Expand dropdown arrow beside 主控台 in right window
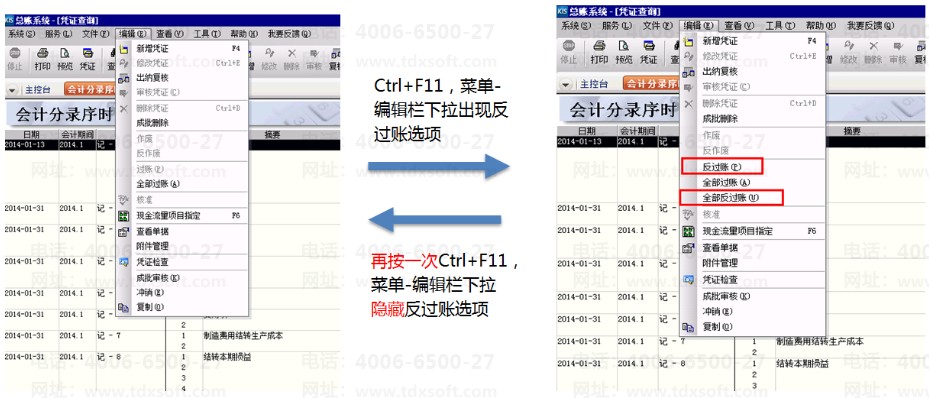 click(567, 84)
